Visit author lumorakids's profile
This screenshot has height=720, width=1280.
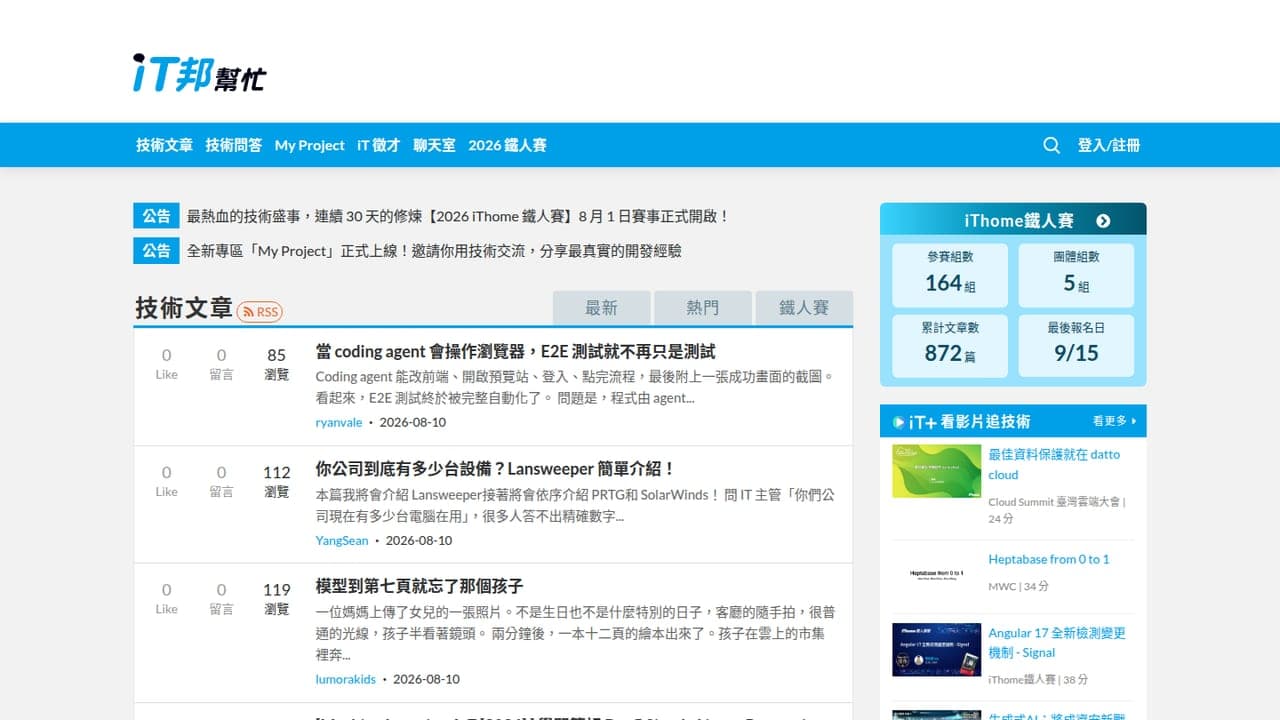pos(346,679)
